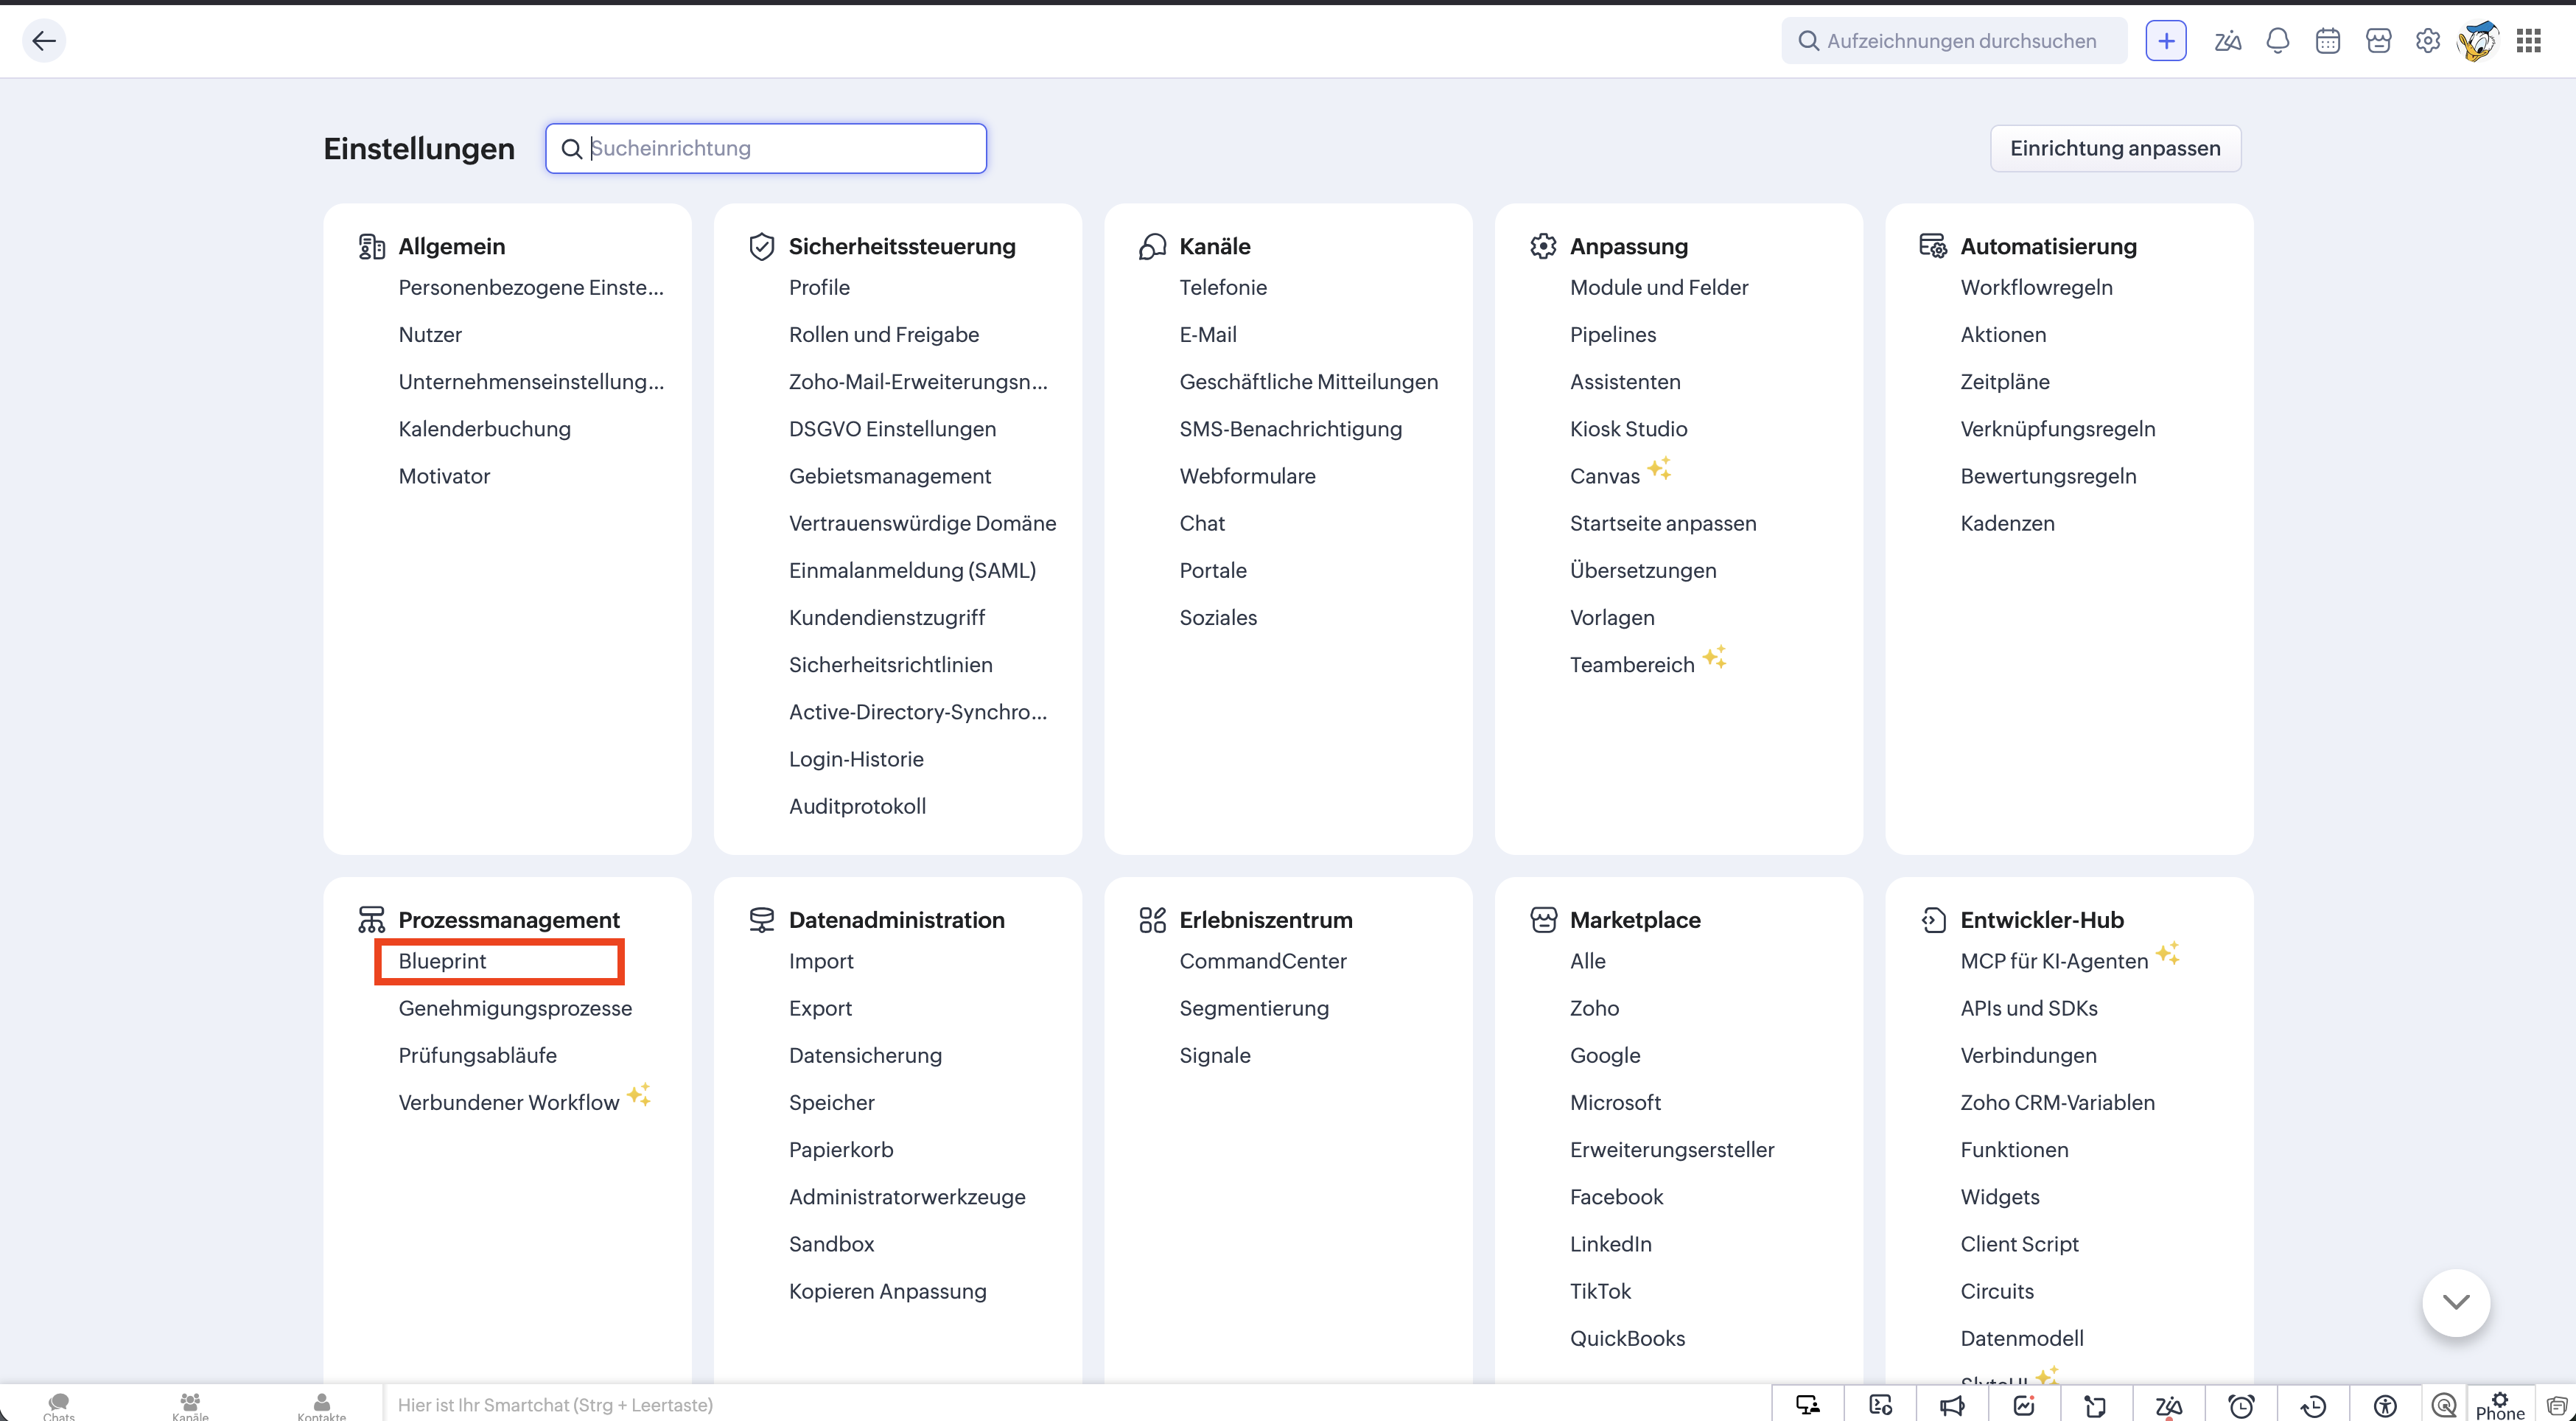Viewport: 2576px width, 1421px height.
Task: Open Zia assistant in the top bar
Action: [x=2227, y=41]
